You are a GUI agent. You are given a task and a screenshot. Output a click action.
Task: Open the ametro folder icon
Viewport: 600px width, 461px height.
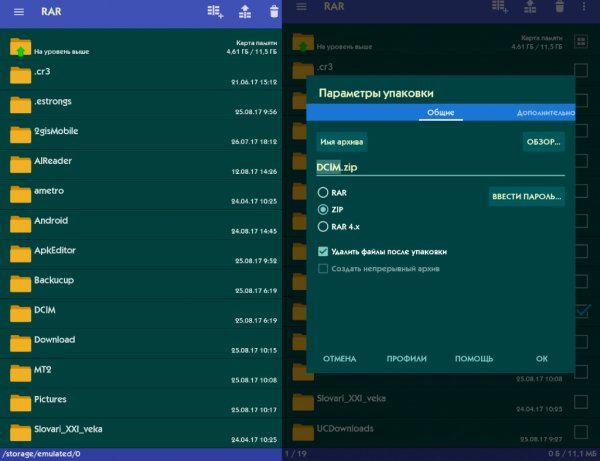[20, 194]
